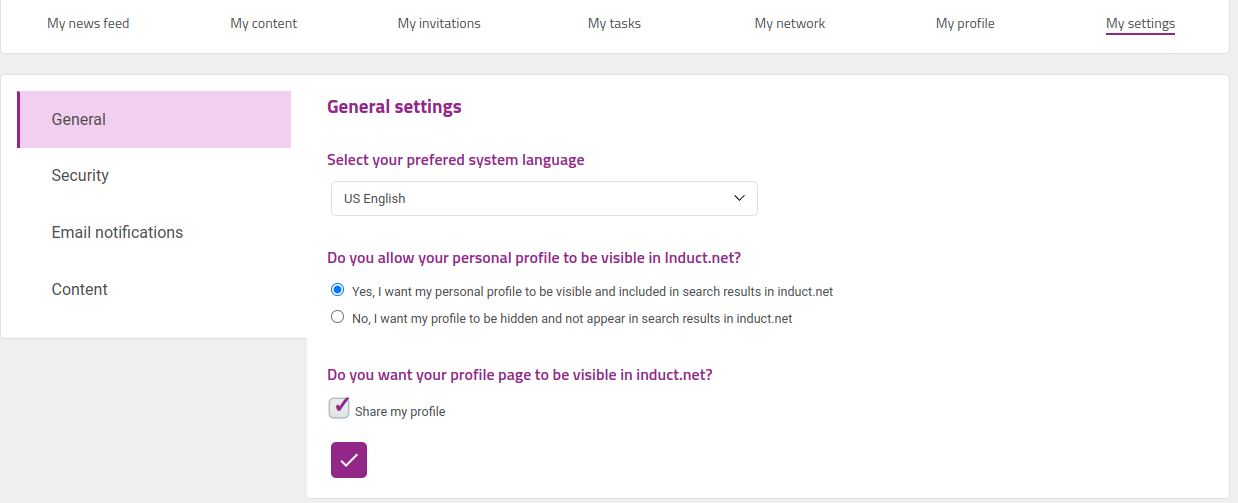1238x503 pixels.
Task: Navigate to the My network tab
Action: 790,23
